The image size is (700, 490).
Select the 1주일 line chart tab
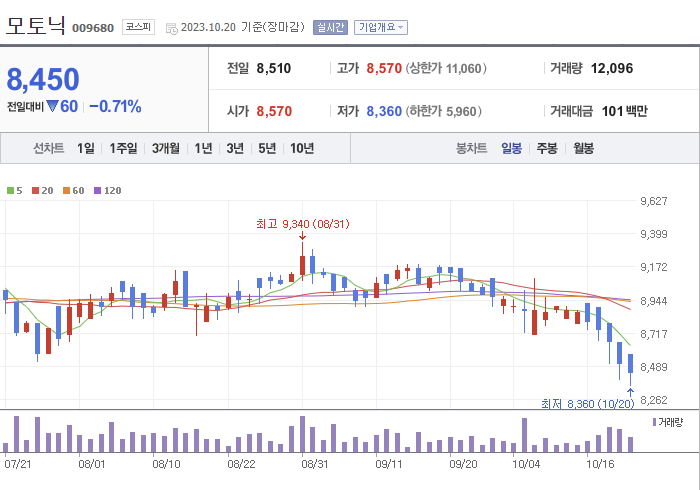pyautogui.click(x=123, y=148)
